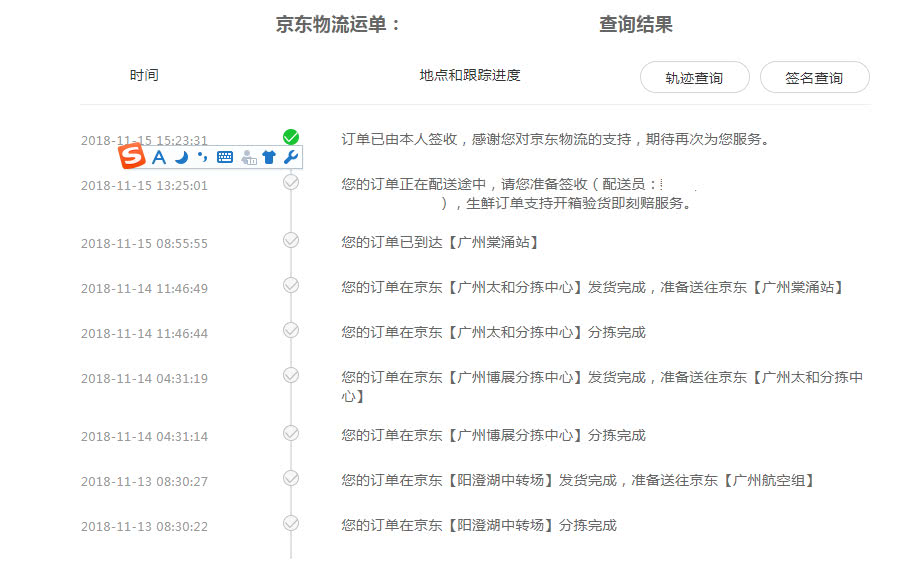Toggle punctuation mode in Sogou toolbar
The width and height of the screenshot is (921, 562).
pos(202,157)
